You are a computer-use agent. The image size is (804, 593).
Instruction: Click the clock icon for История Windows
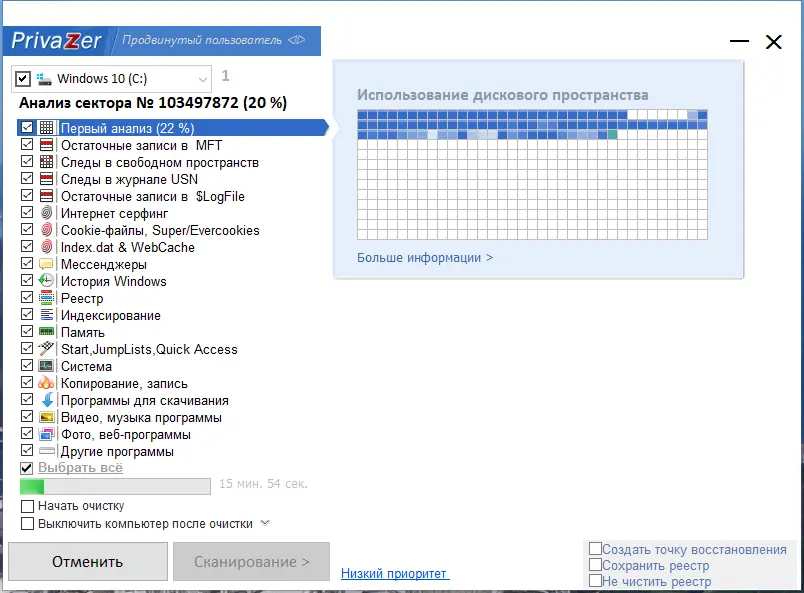[46, 281]
